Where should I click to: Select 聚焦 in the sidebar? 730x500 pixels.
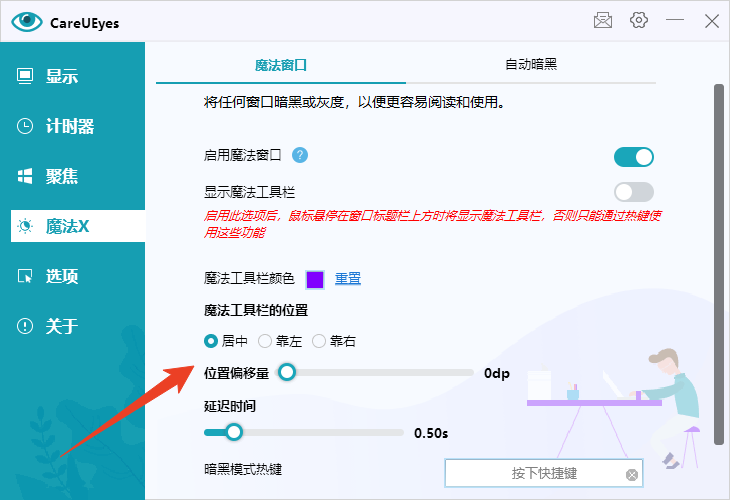point(62,176)
